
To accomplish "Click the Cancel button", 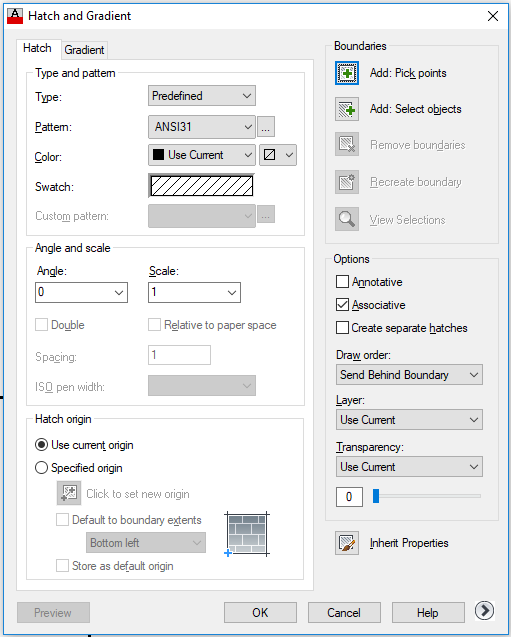I will (x=344, y=613).
